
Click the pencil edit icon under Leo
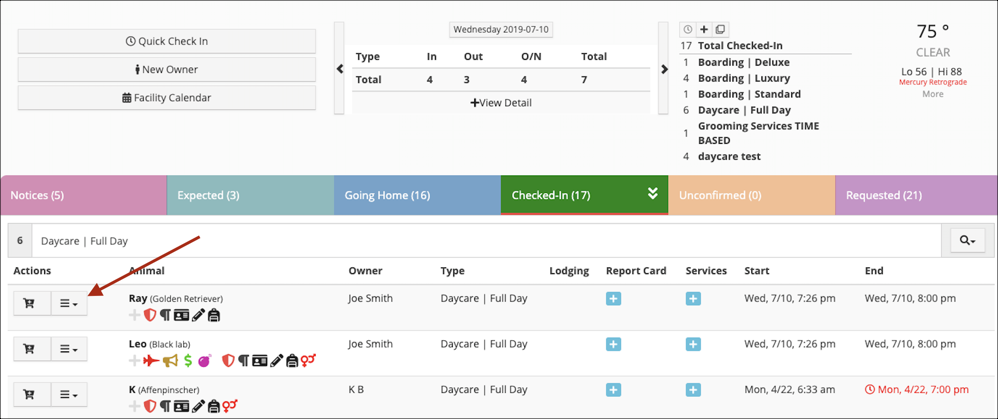coord(276,360)
